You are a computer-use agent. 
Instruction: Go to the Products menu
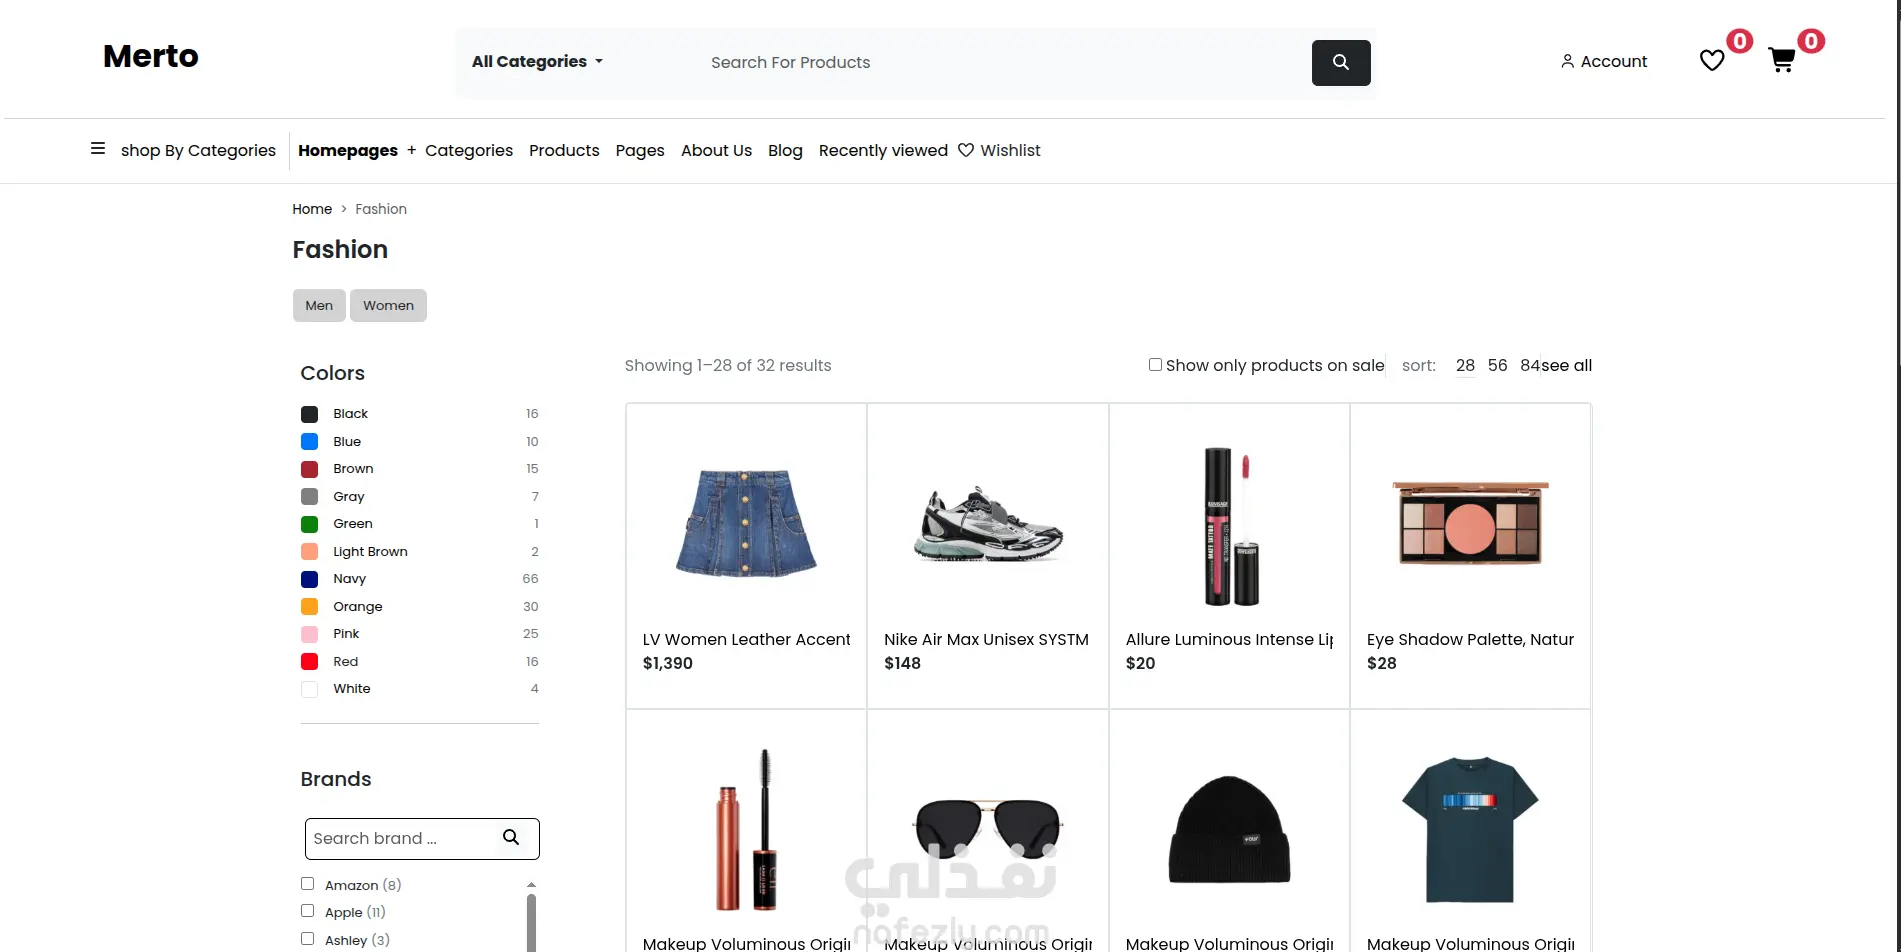564,150
